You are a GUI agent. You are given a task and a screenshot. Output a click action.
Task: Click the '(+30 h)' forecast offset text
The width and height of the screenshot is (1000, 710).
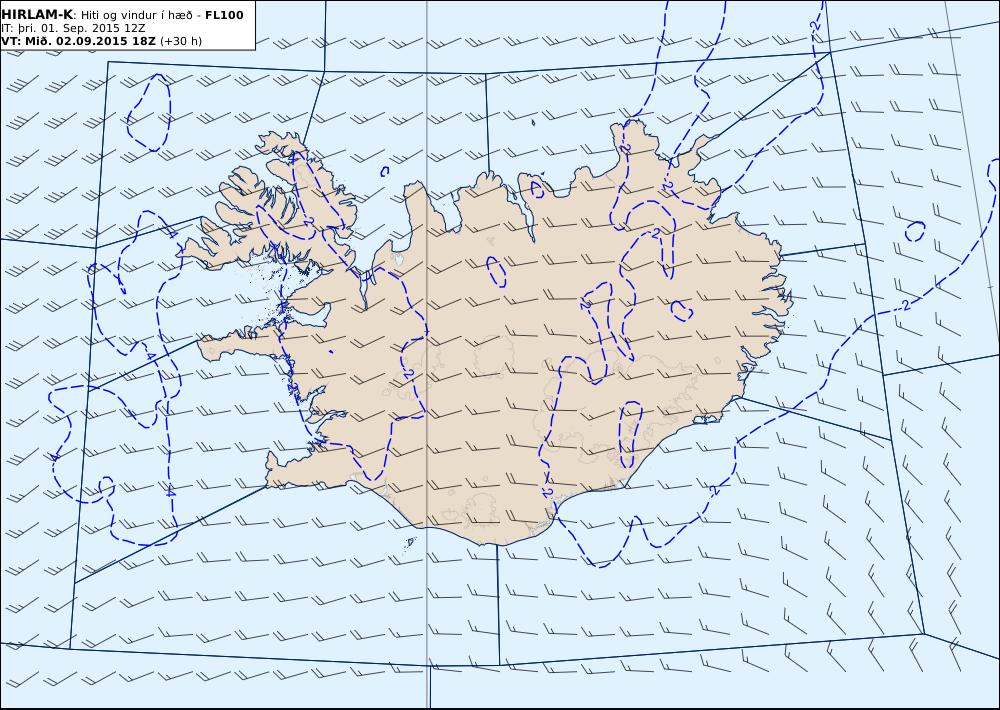(180, 41)
